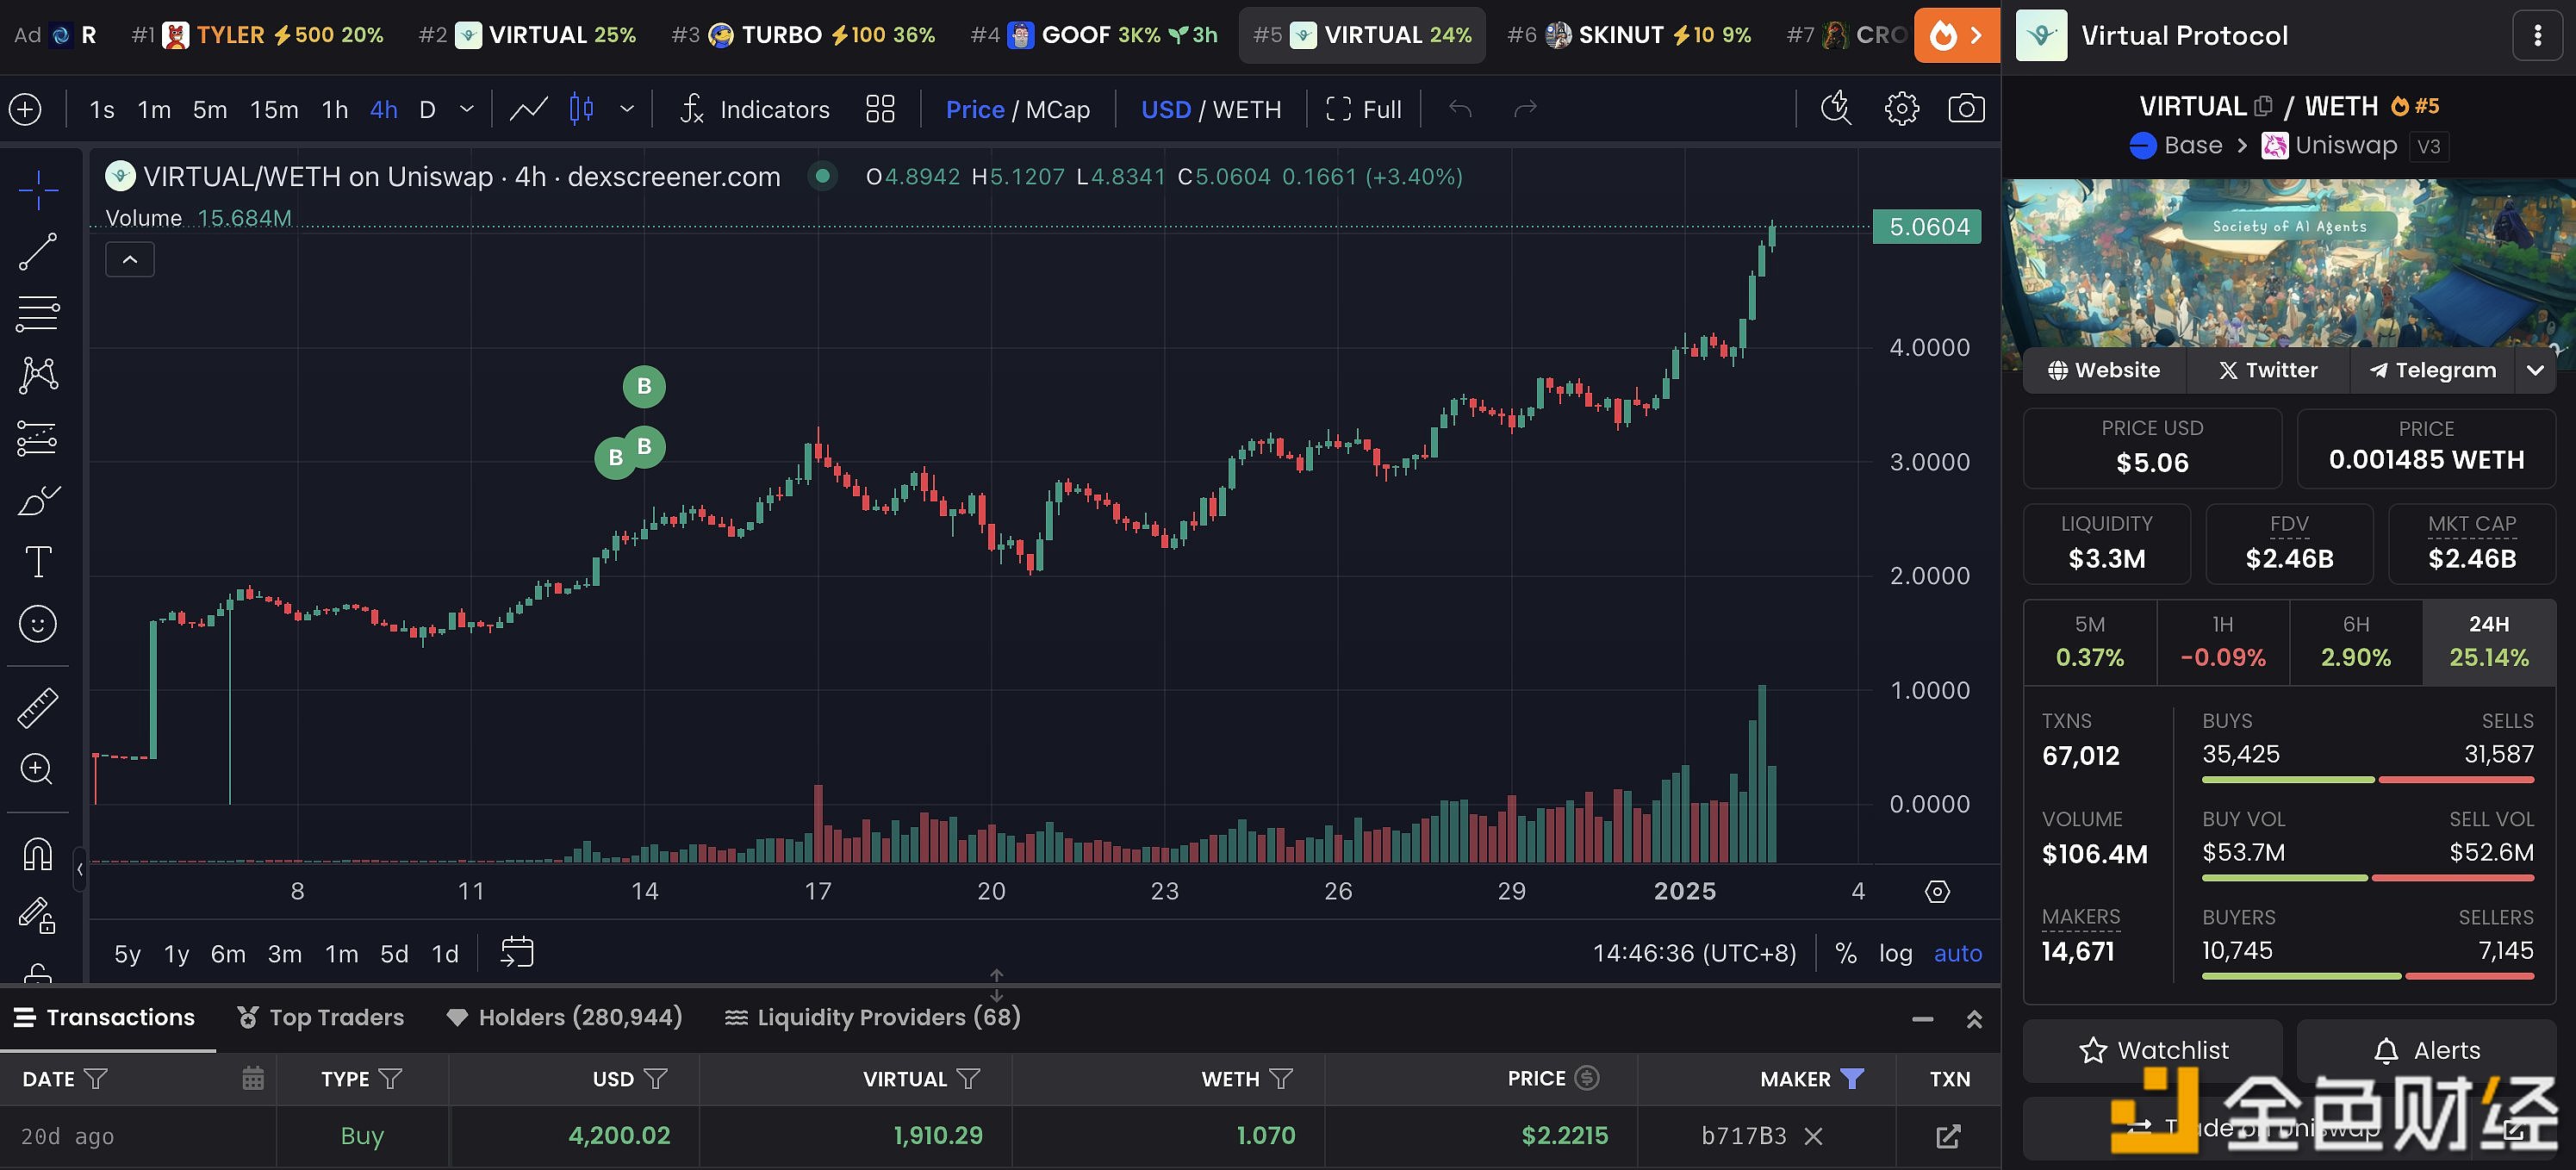This screenshot has width=2576, height=1170.
Task: Collapse the left drawing toolbar arrow
Action: 80,869
